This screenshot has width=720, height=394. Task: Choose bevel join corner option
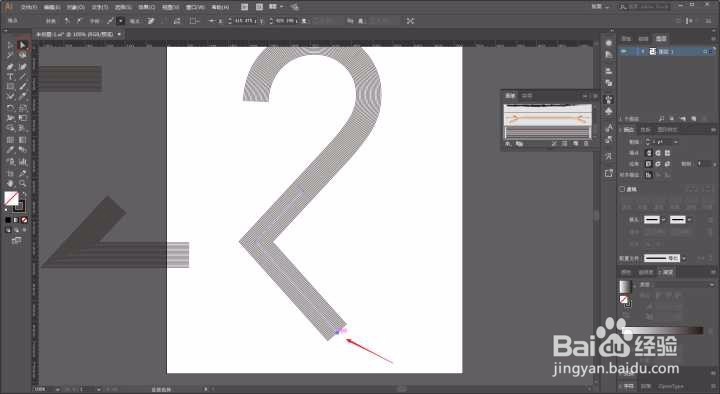(667, 163)
